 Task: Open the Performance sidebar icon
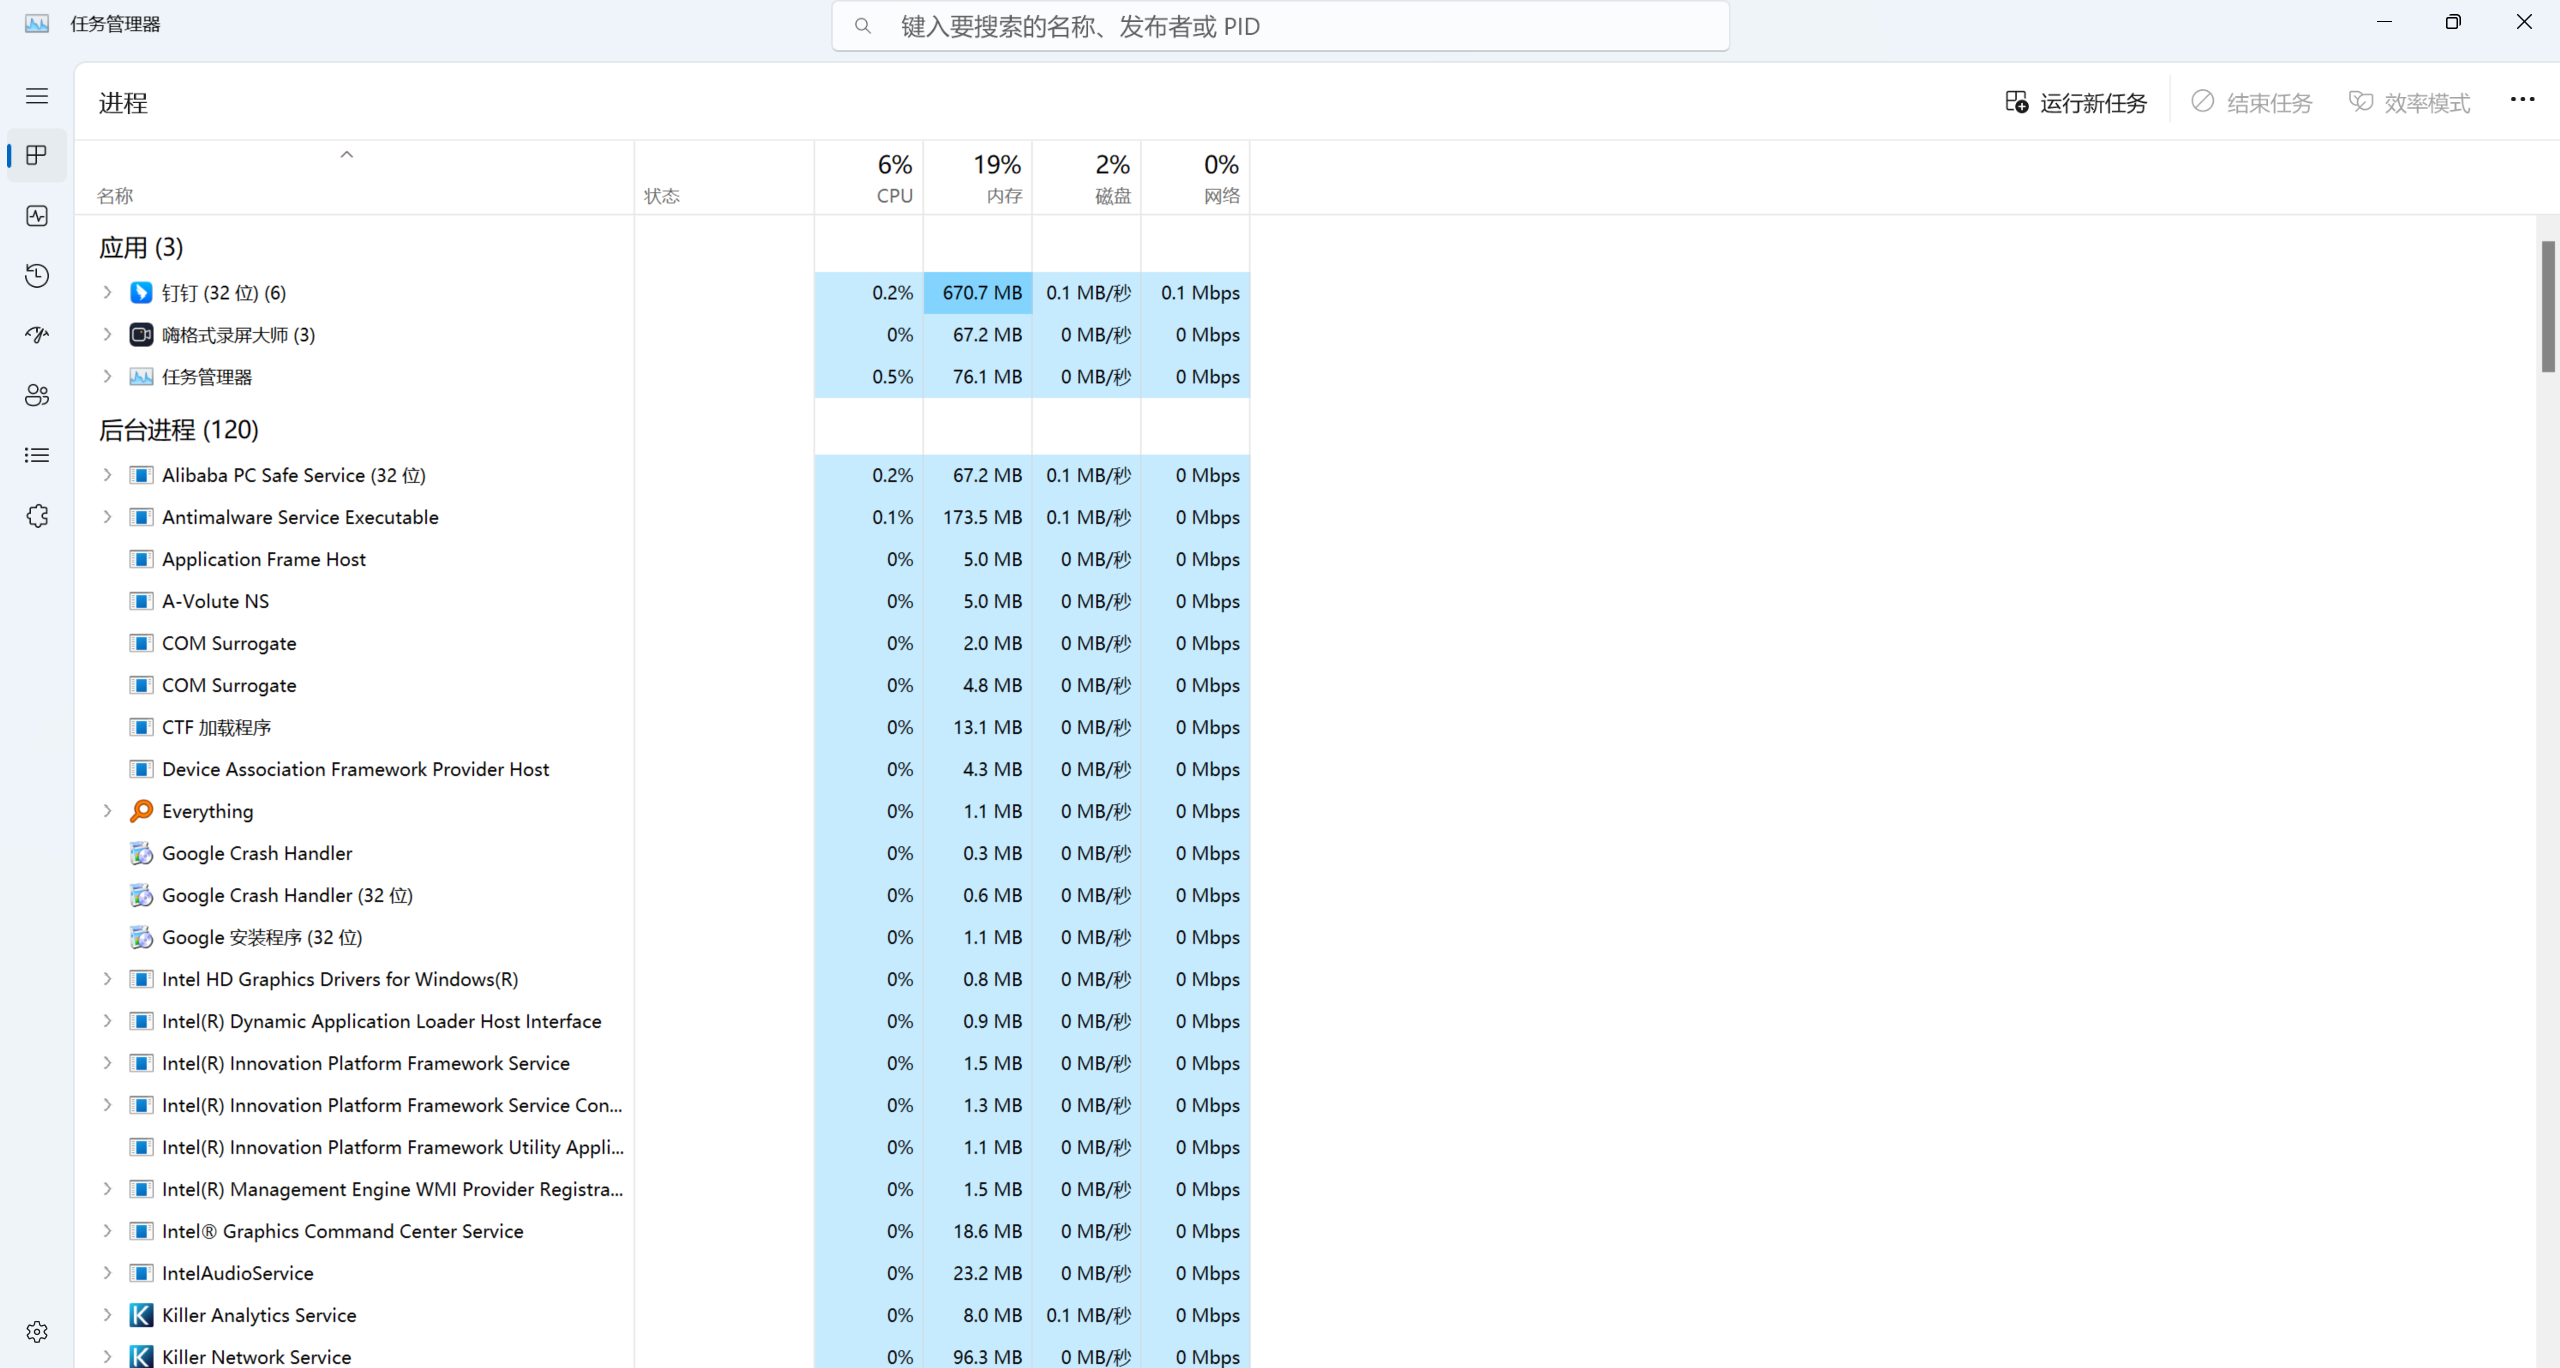[x=37, y=216]
